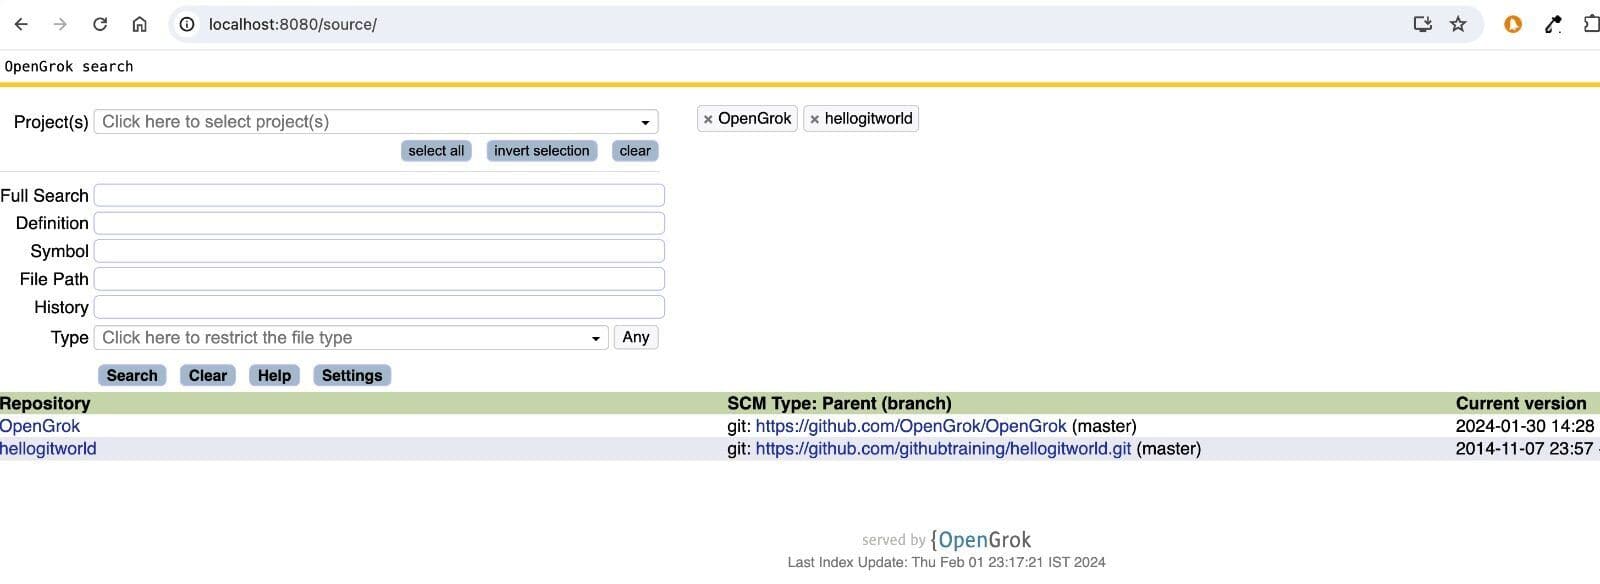Focus the Full Search input field

[x=378, y=196]
